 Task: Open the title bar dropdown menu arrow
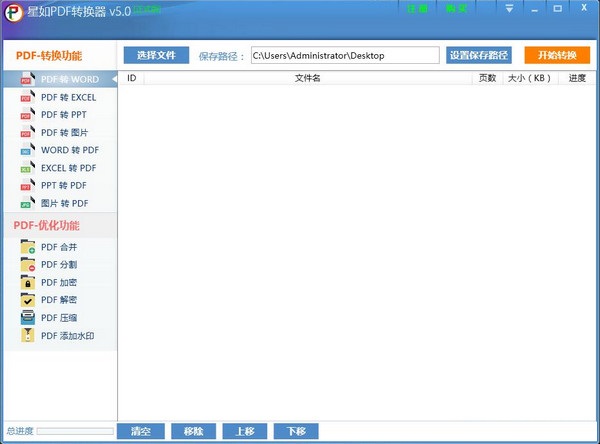coord(509,8)
